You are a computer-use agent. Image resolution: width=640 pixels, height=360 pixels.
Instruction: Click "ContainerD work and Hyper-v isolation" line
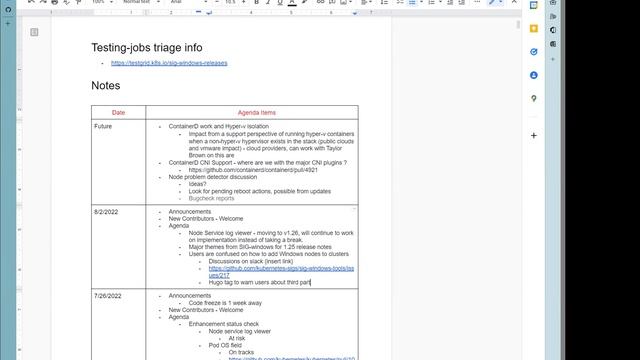219,127
